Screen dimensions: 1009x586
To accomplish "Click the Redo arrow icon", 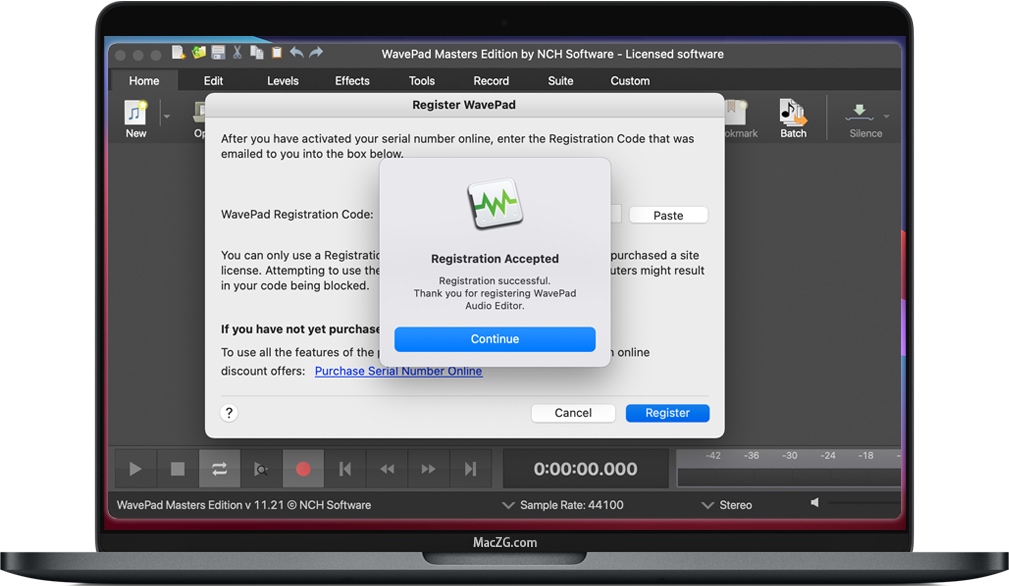I will [315, 53].
